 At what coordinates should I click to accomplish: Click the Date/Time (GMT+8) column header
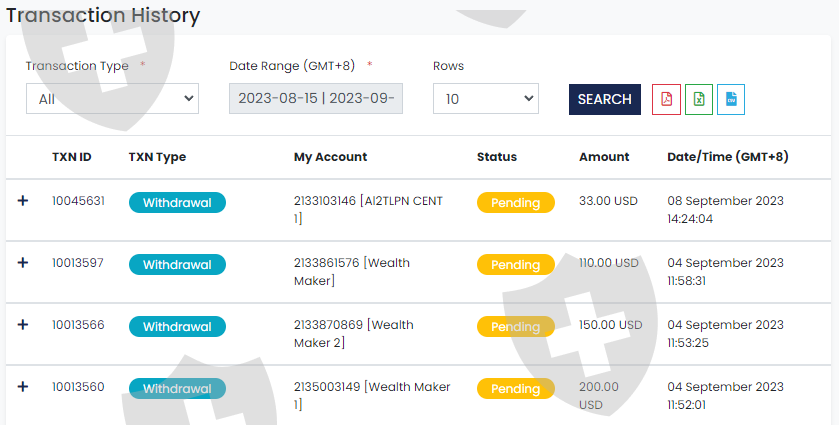point(727,157)
